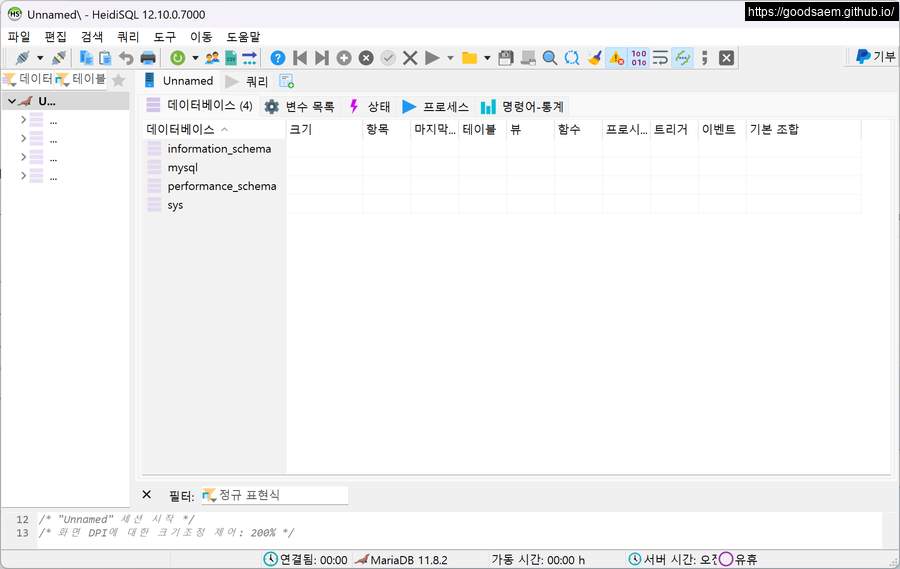The width and height of the screenshot is (900, 569).
Task: Open the refresh dropdown arrow
Action: [195, 58]
